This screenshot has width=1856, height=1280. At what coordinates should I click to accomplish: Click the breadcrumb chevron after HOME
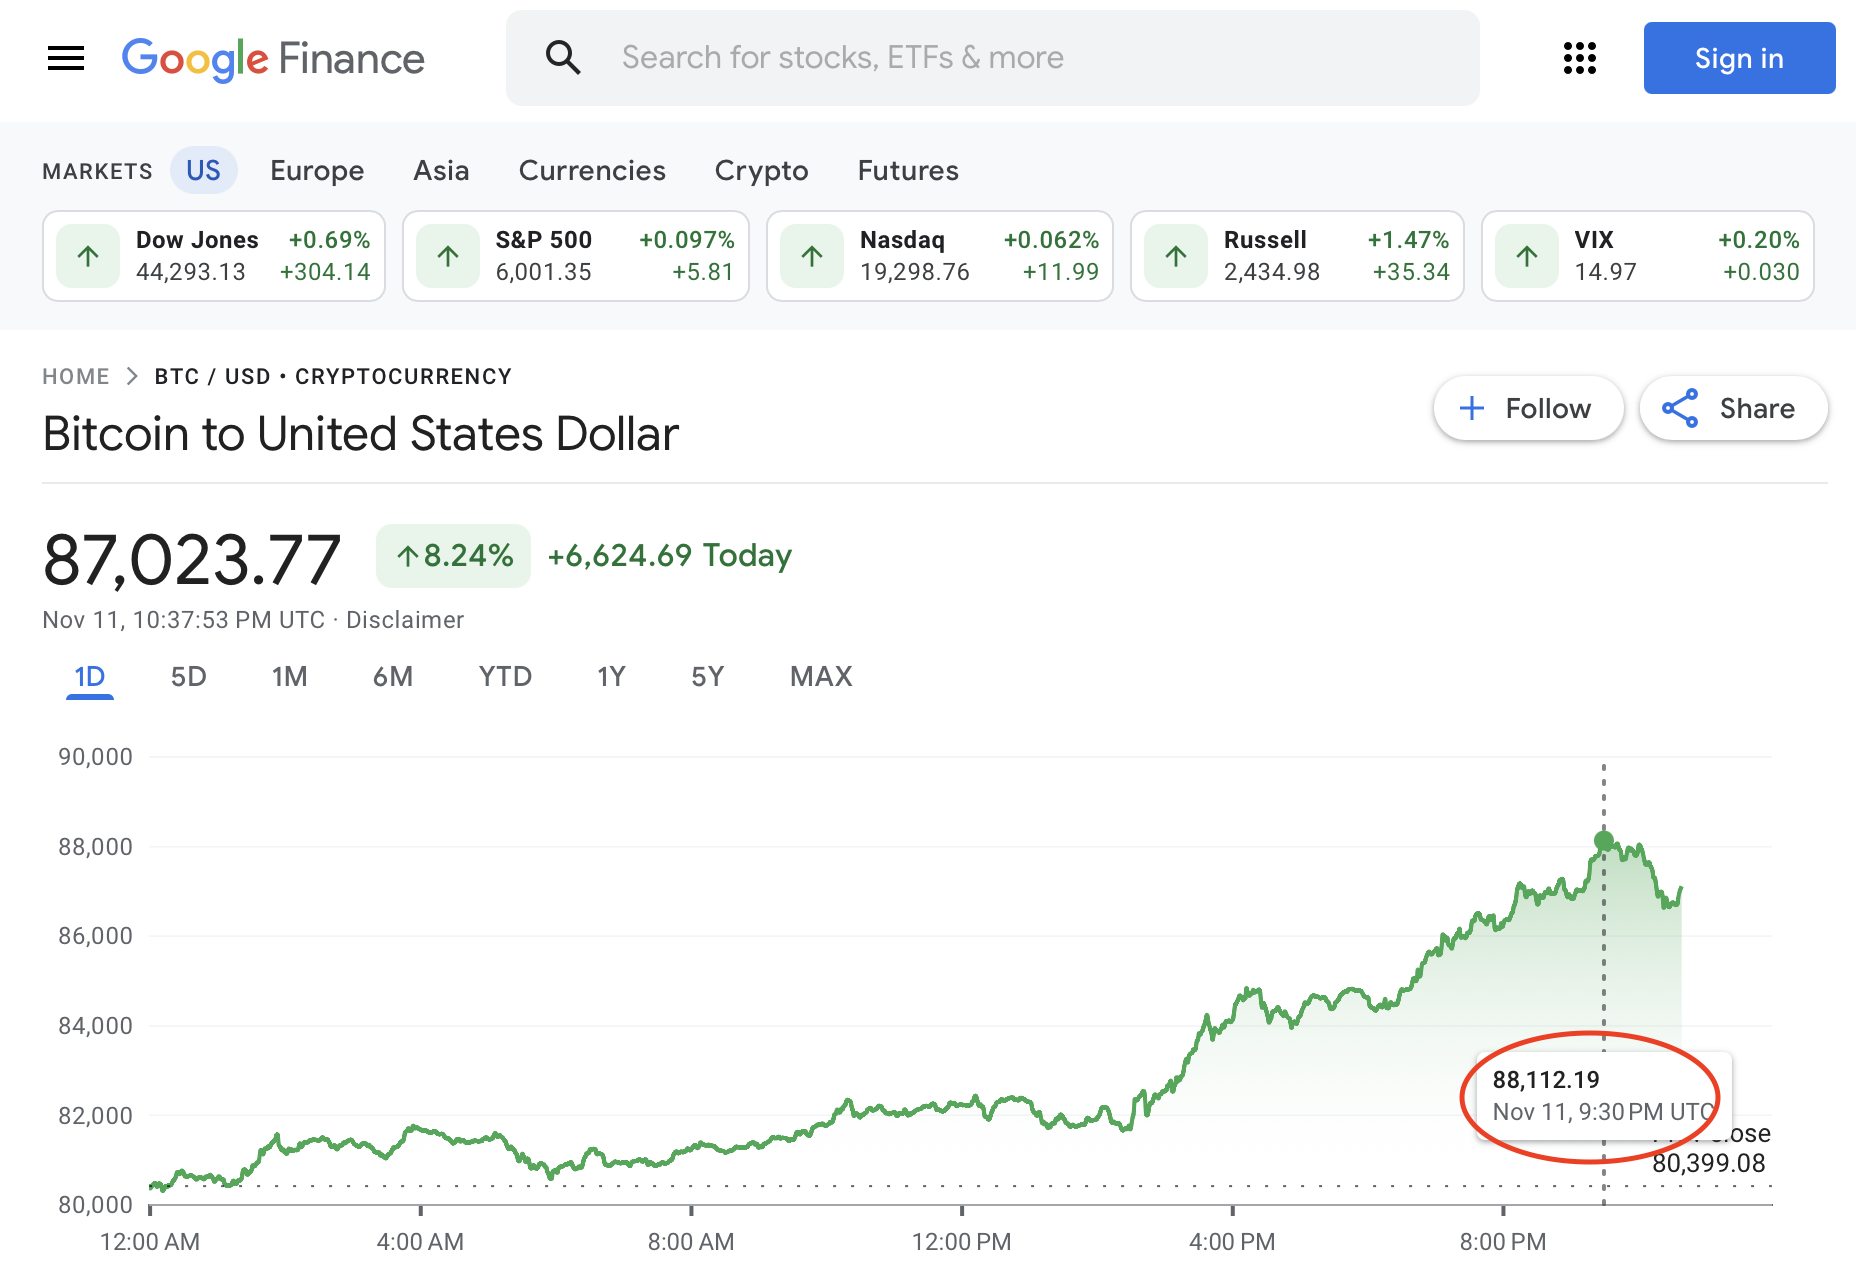(132, 376)
